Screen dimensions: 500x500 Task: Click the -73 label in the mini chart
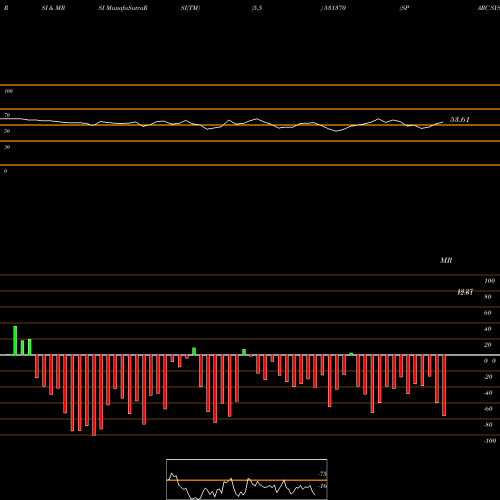323,474
